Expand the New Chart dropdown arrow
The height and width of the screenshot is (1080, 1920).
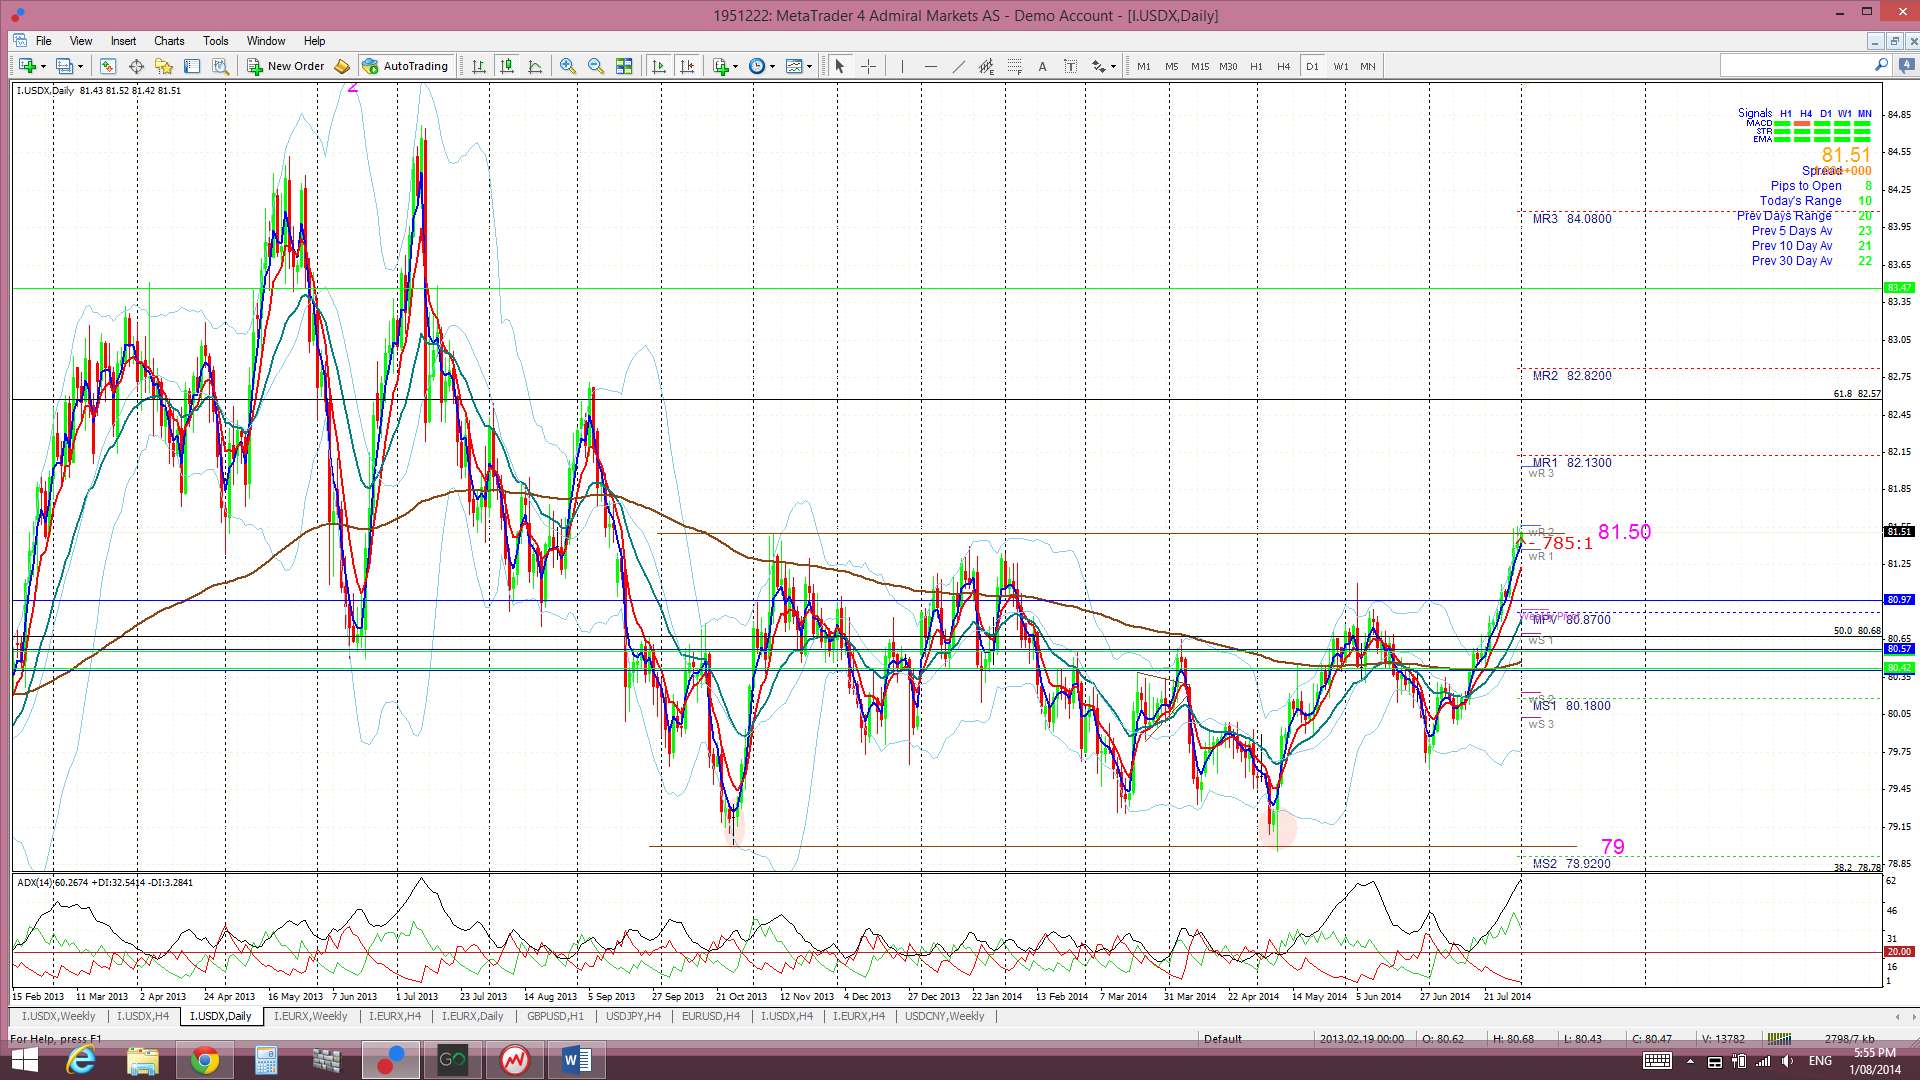[x=43, y=66]
